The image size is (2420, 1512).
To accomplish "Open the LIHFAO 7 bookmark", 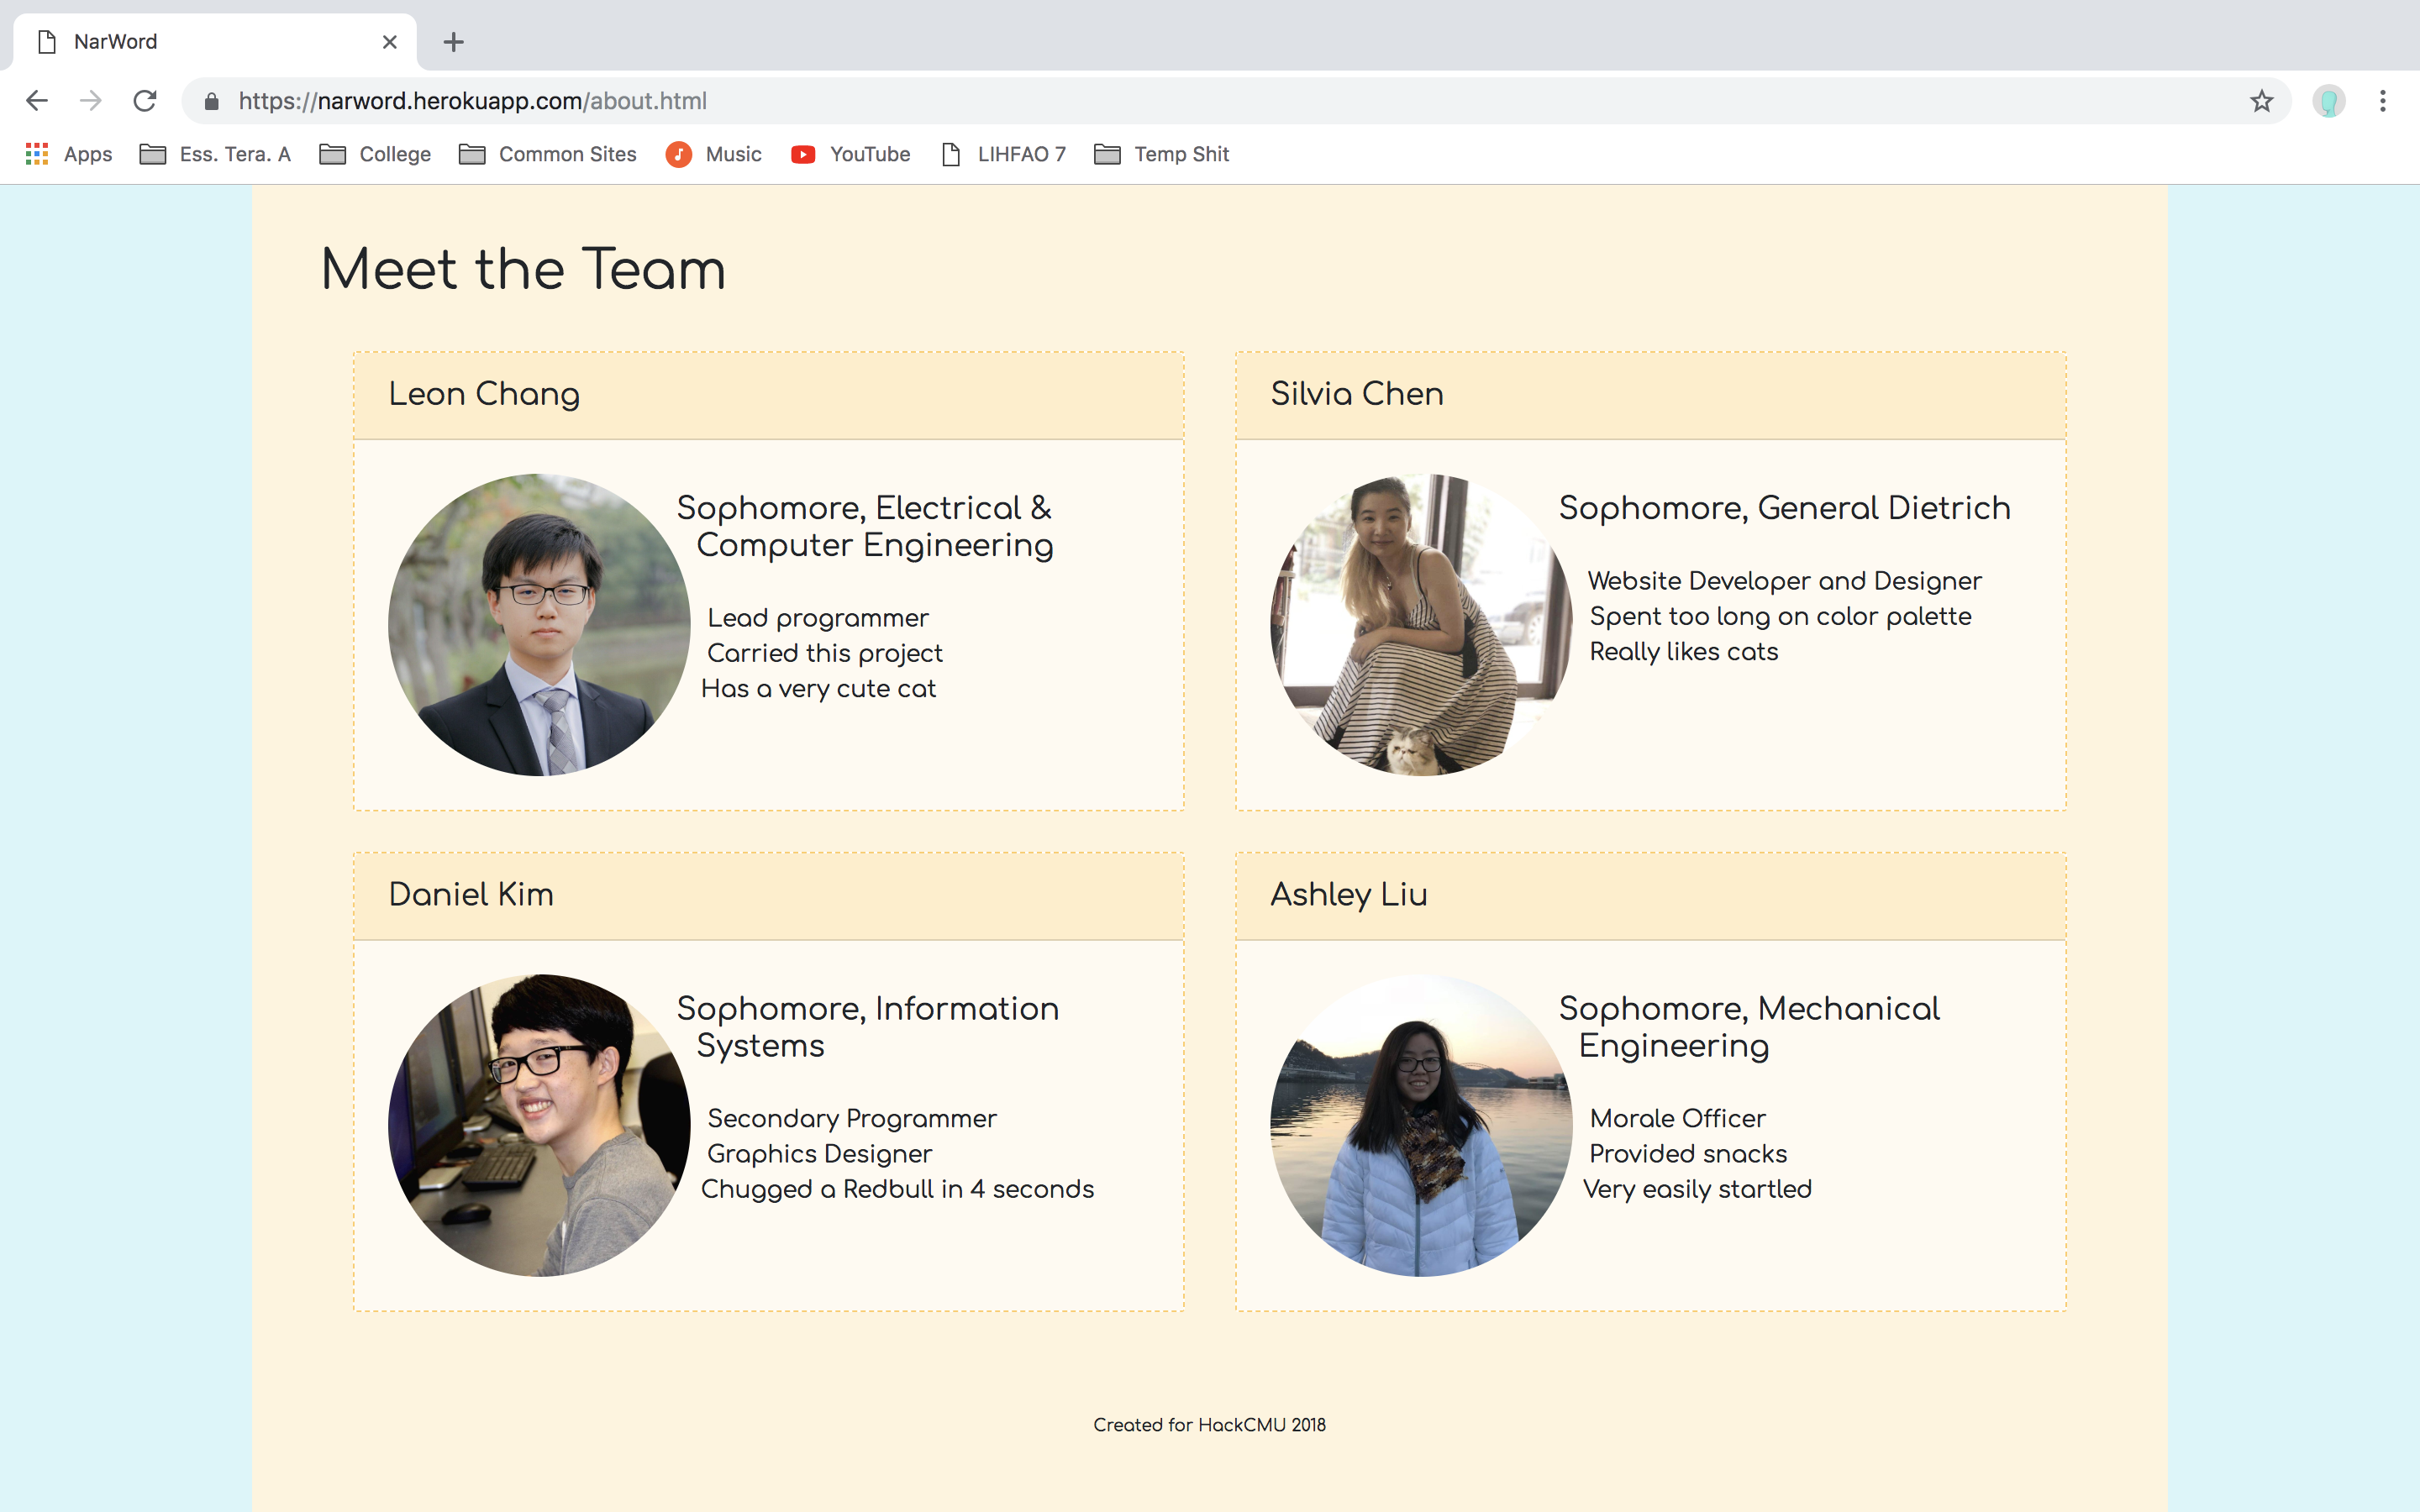I will pos(1004,154).
